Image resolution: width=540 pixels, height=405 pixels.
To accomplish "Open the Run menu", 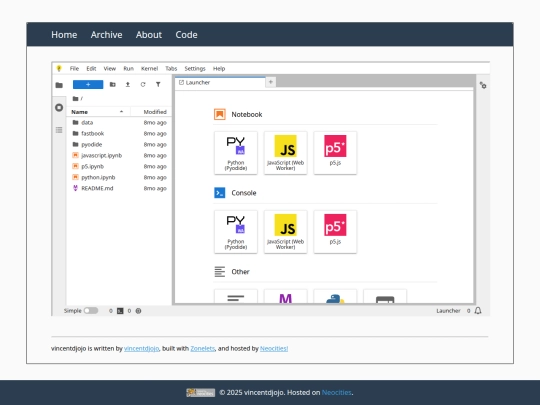I will (128, 69).
